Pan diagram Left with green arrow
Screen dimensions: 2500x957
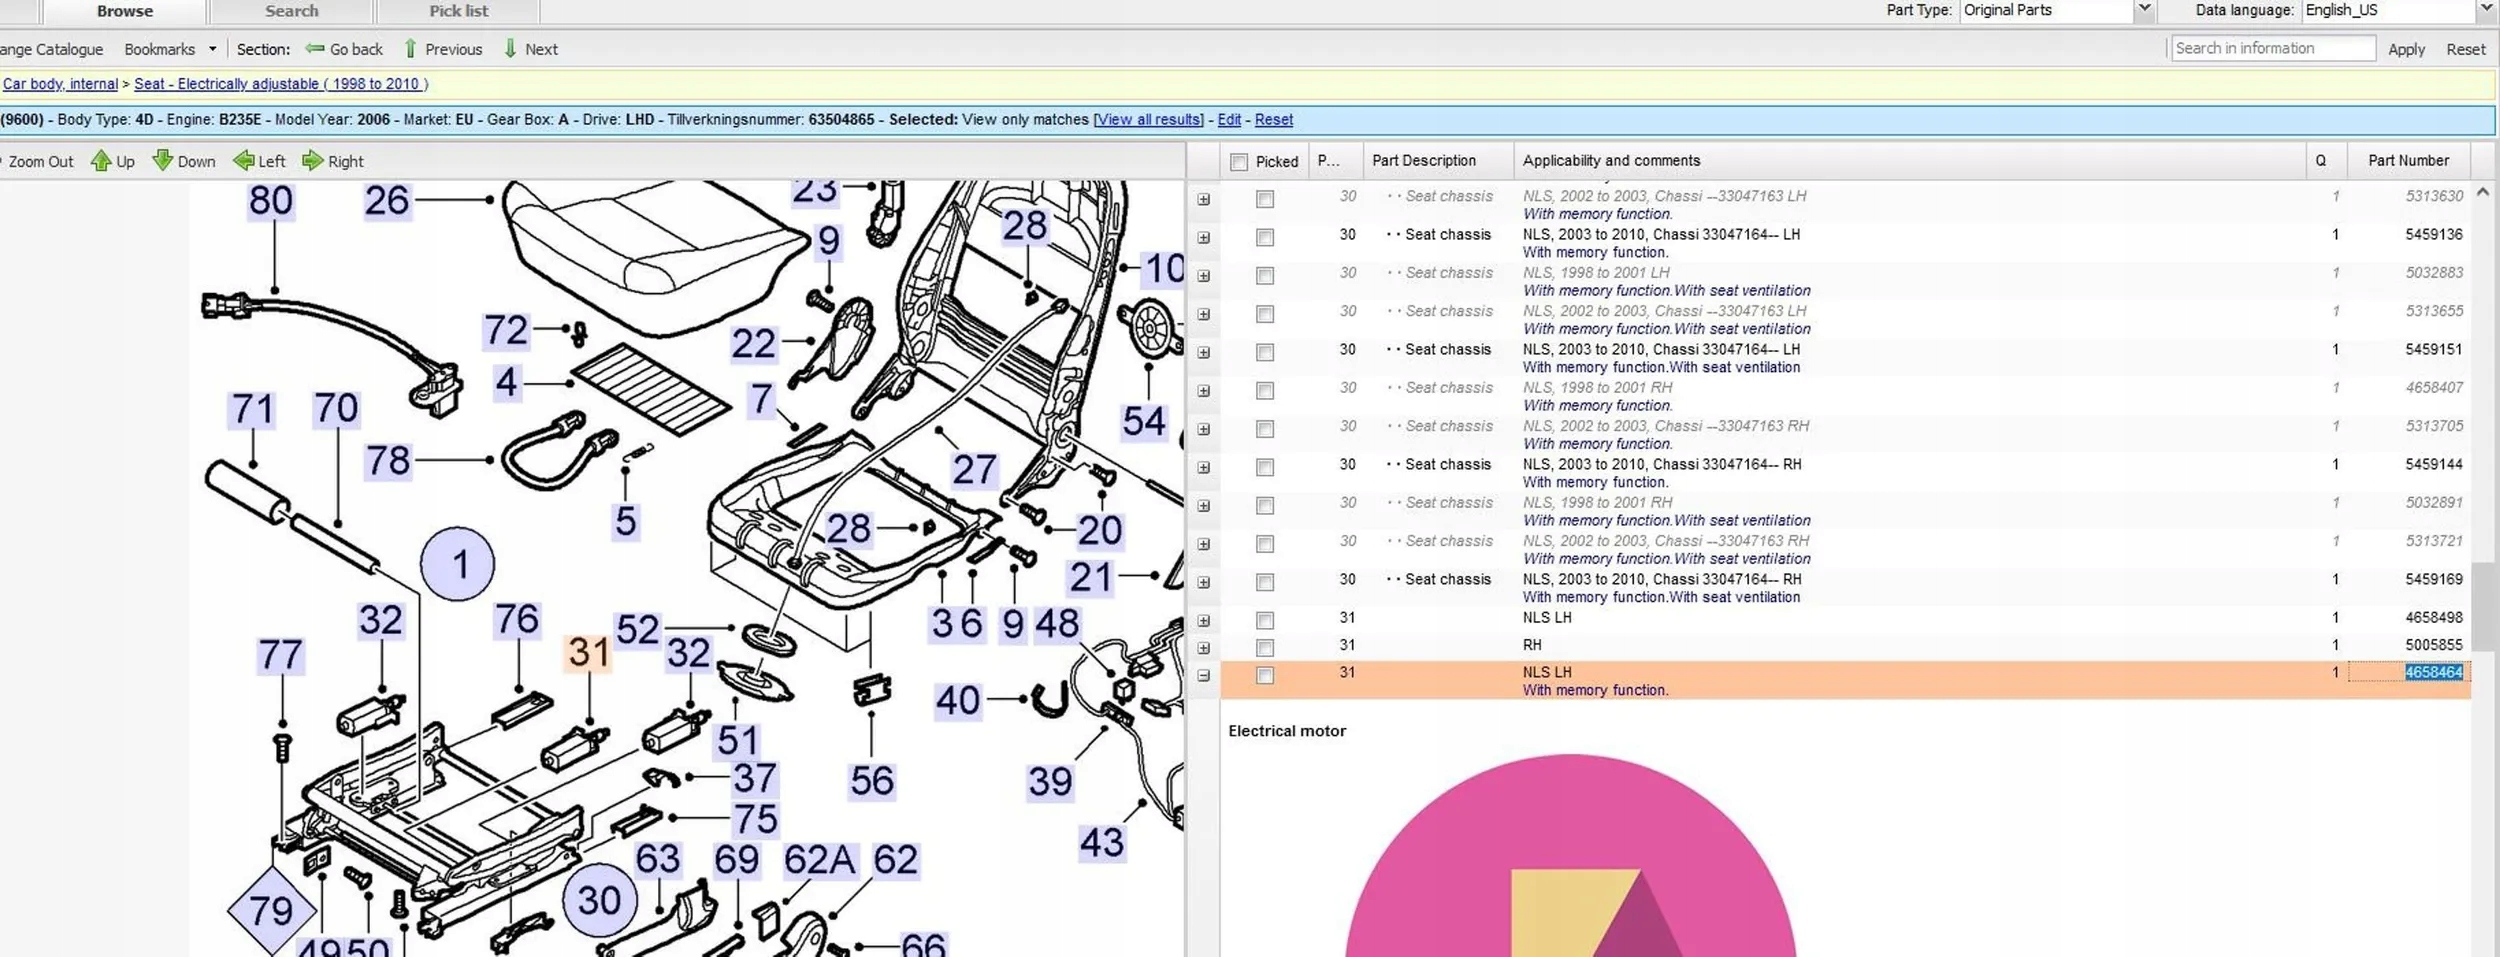coord(243,161)
